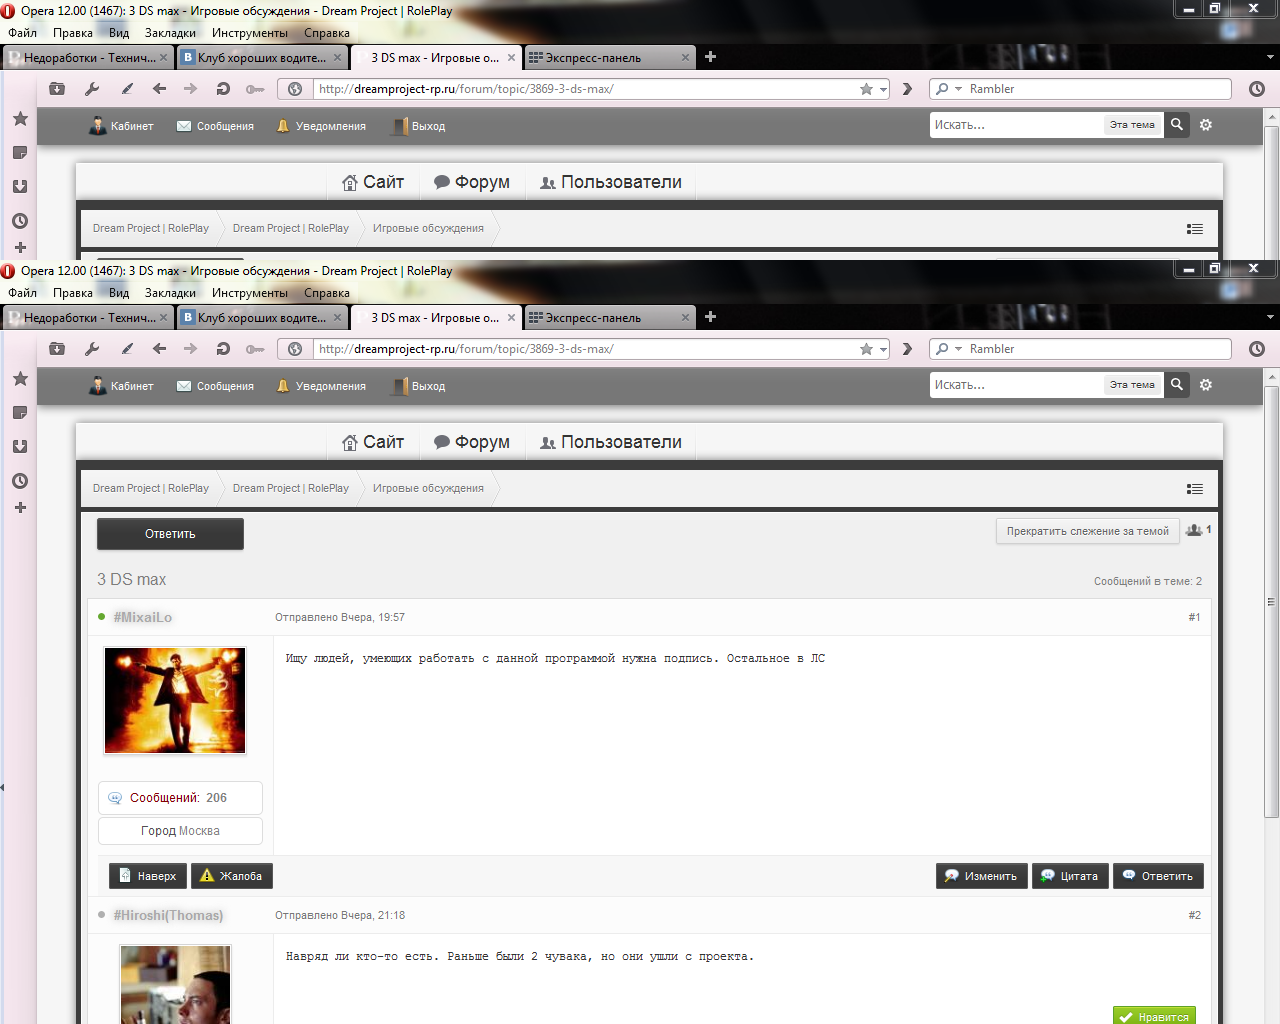Viewport: 1280px width, 1024px height.
Task: Click chevron arrow right of lower address bar
Action: coord(907,349)
